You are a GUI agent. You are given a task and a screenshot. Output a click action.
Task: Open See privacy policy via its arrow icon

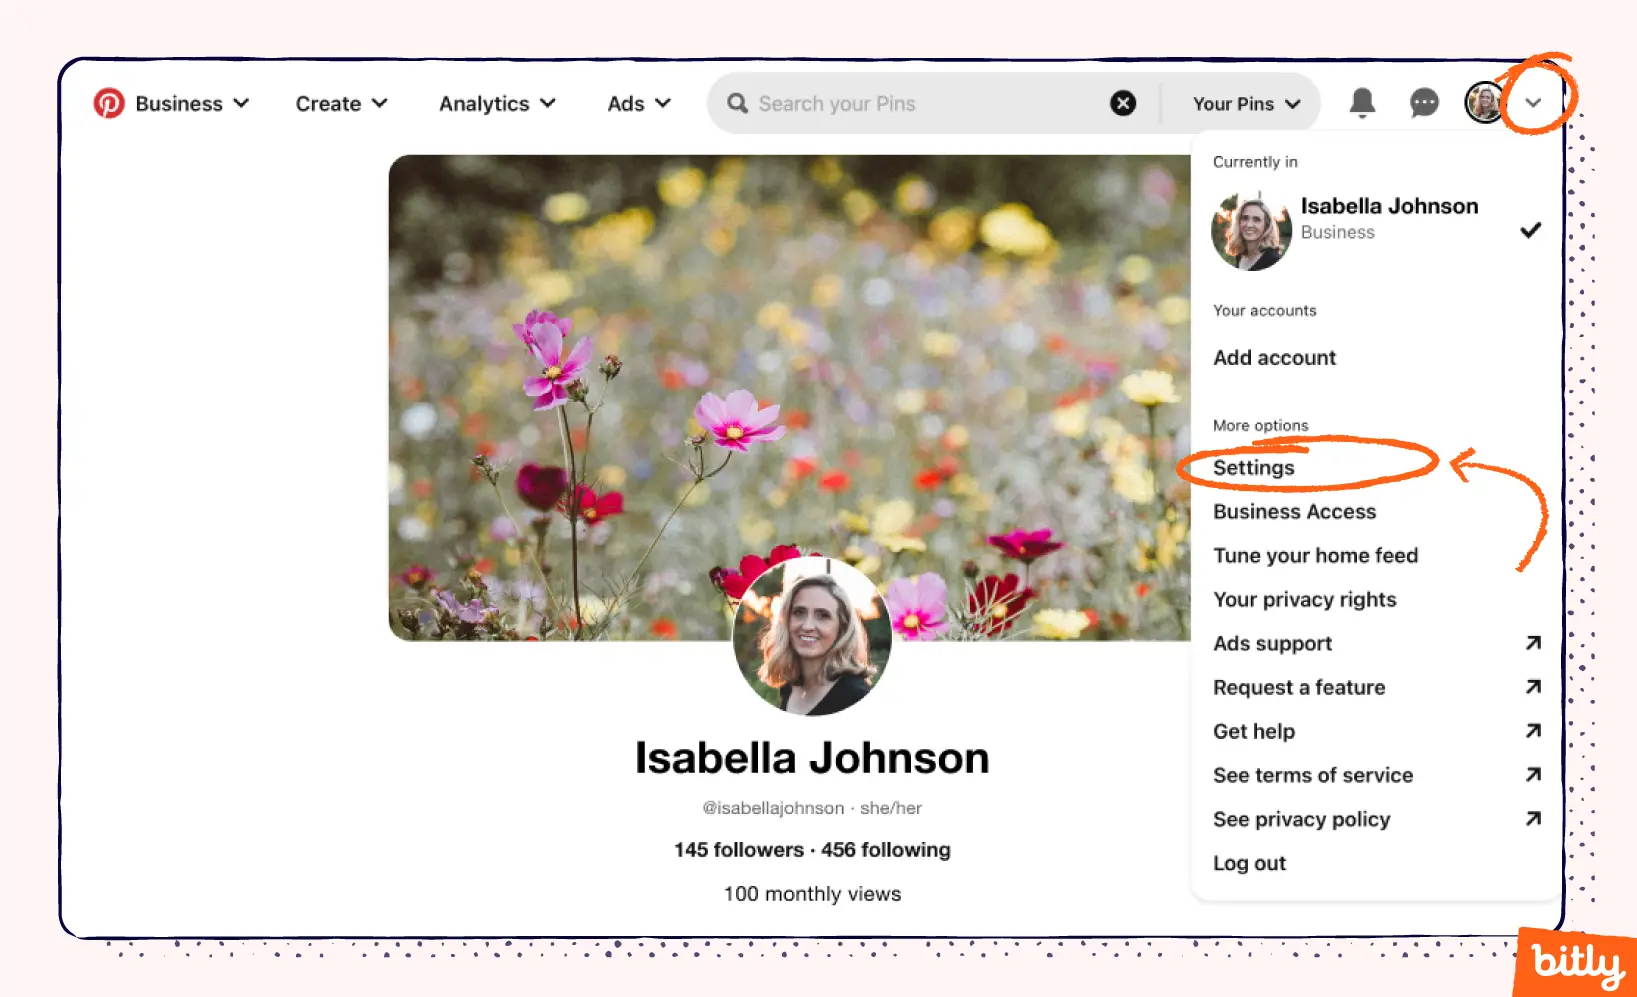[1532, 819]
